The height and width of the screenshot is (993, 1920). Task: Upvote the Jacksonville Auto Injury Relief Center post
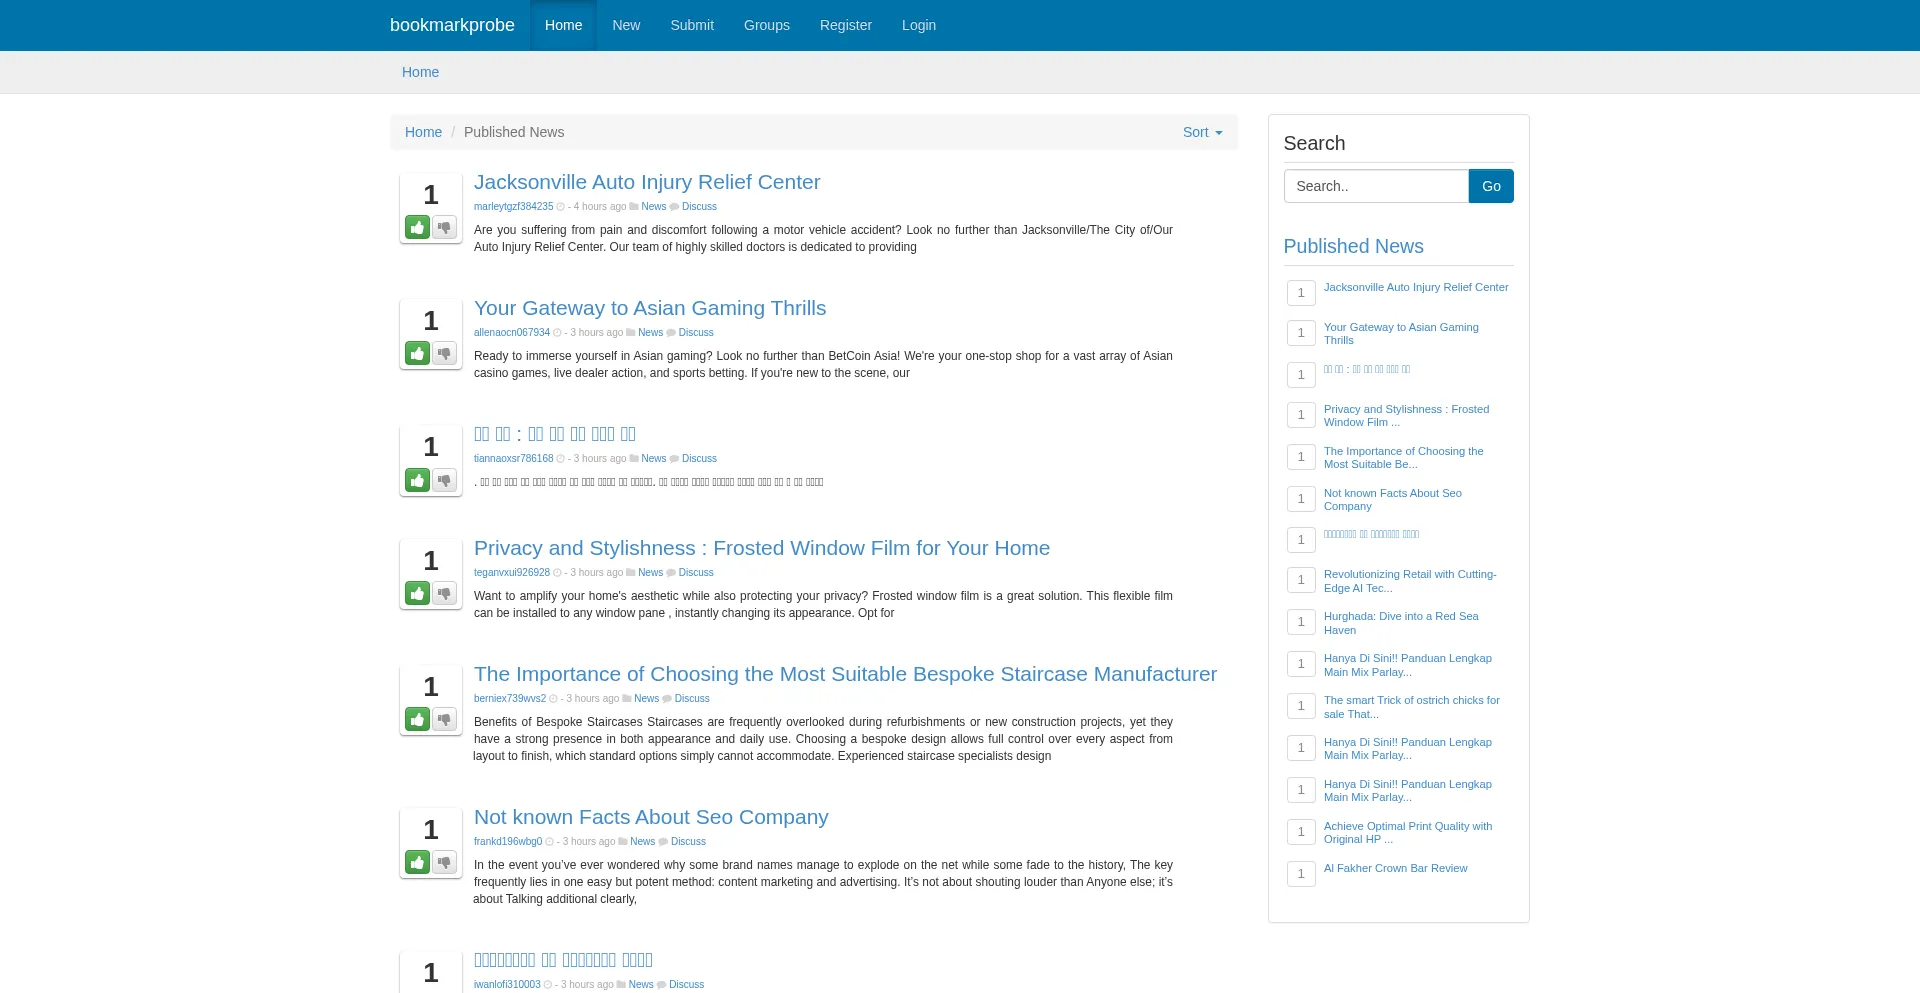(x=417, y=228)
